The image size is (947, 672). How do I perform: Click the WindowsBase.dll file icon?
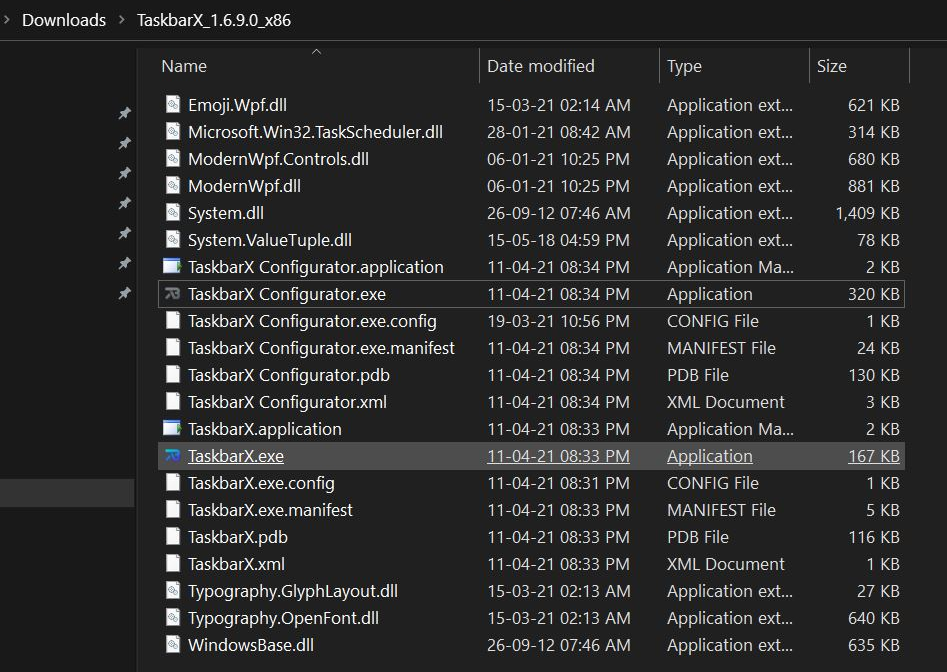[x=171, y=645]
